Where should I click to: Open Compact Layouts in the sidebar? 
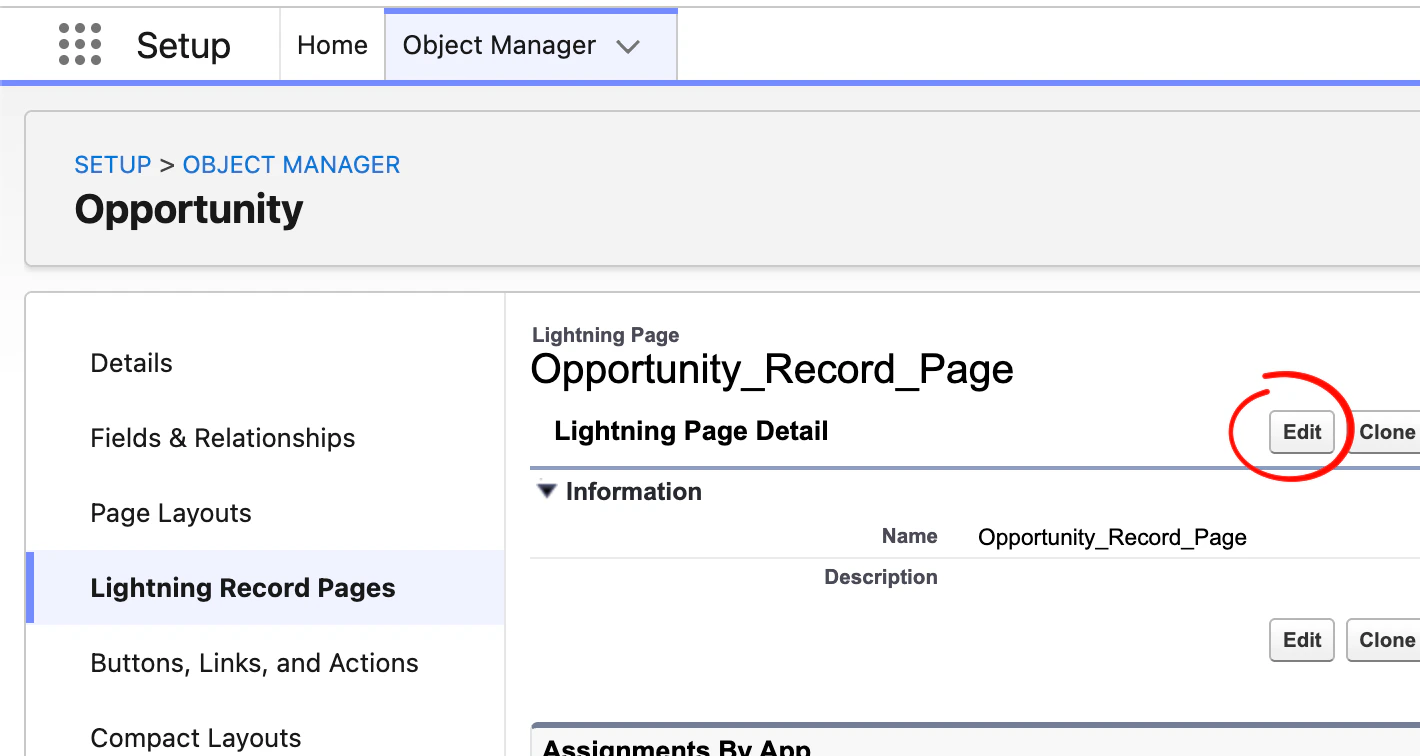point(196,738)
